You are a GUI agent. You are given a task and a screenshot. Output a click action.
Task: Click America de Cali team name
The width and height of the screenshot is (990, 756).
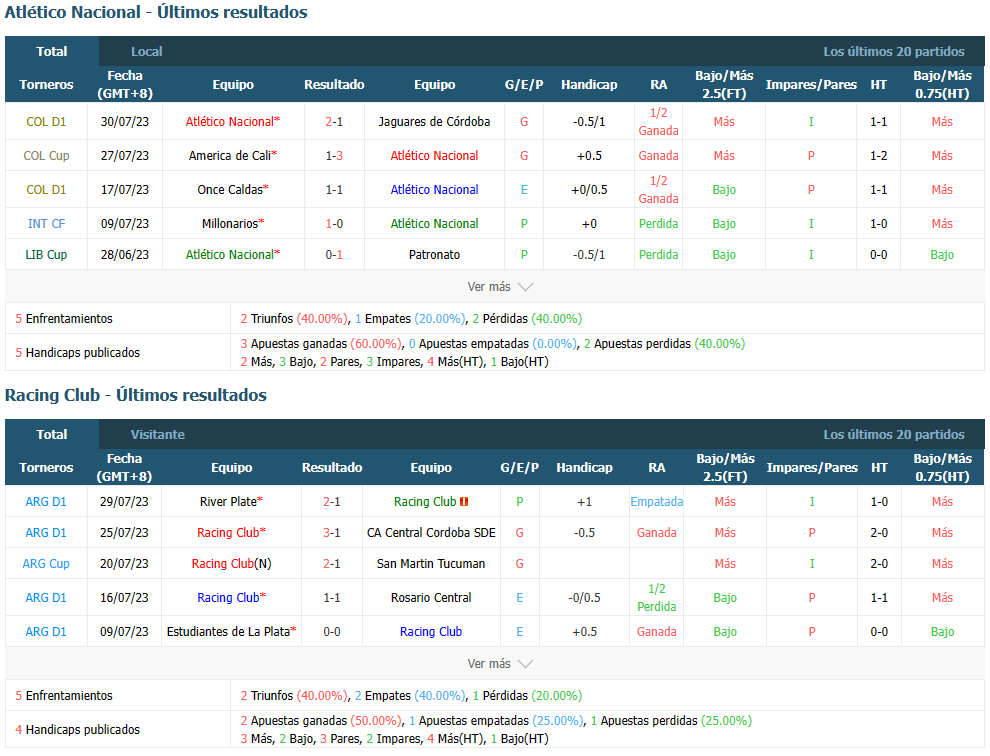(x=230, y=156)
